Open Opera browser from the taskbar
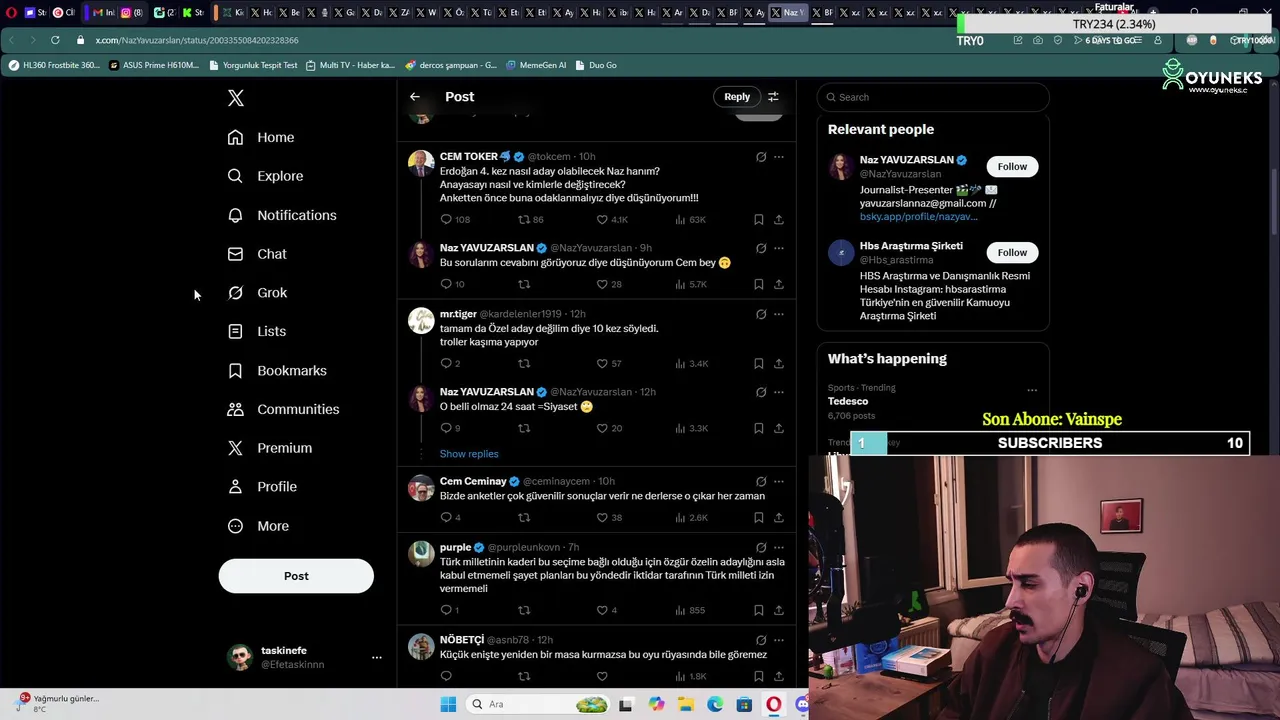This screenshot has height=720, width=1280. click(773, 704)
